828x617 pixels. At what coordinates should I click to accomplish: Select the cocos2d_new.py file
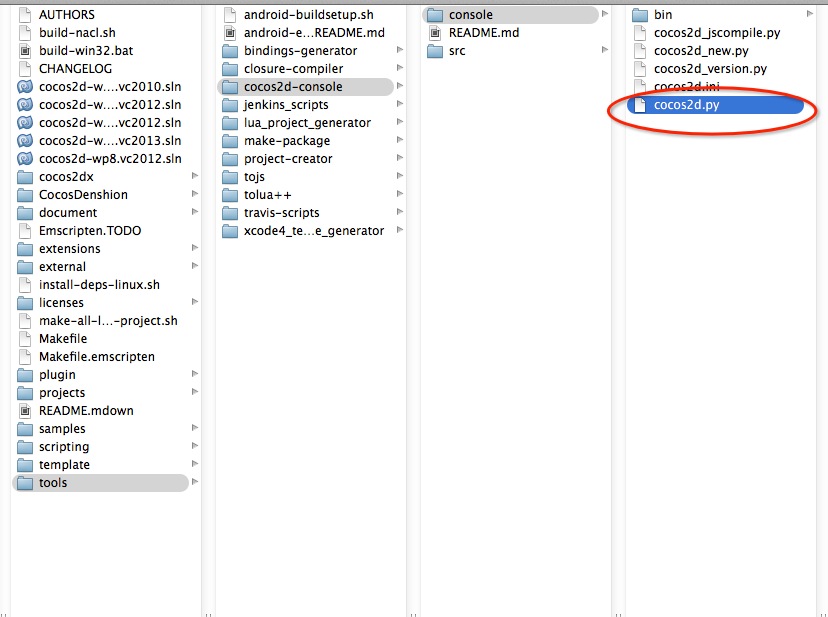click(x=701, y=51)
